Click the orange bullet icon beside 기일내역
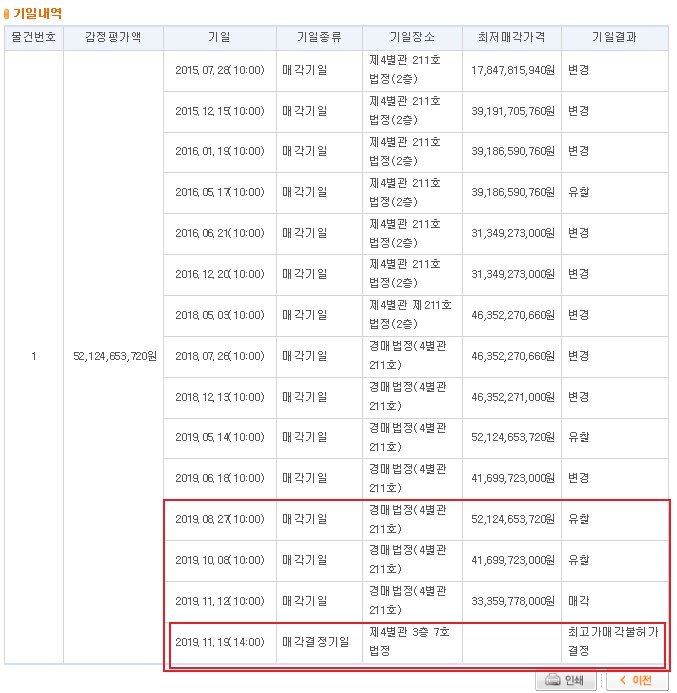This screenshot has width=677, height=693. pyautogui.click(x=7, y=12)
